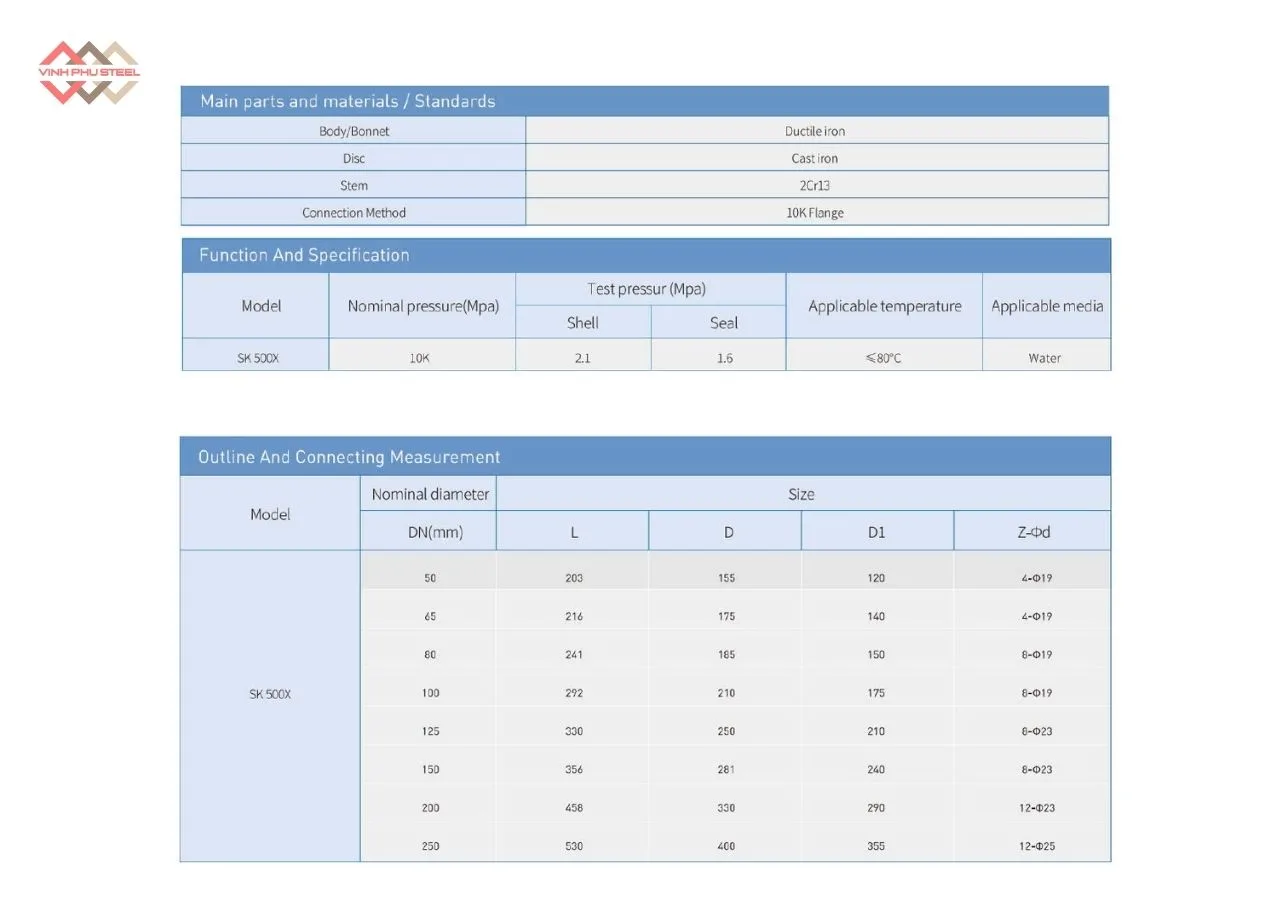Click the L value '458' for DN 200
The width and height of the screenshot is (1280, 900).
(x=573, y=808)
